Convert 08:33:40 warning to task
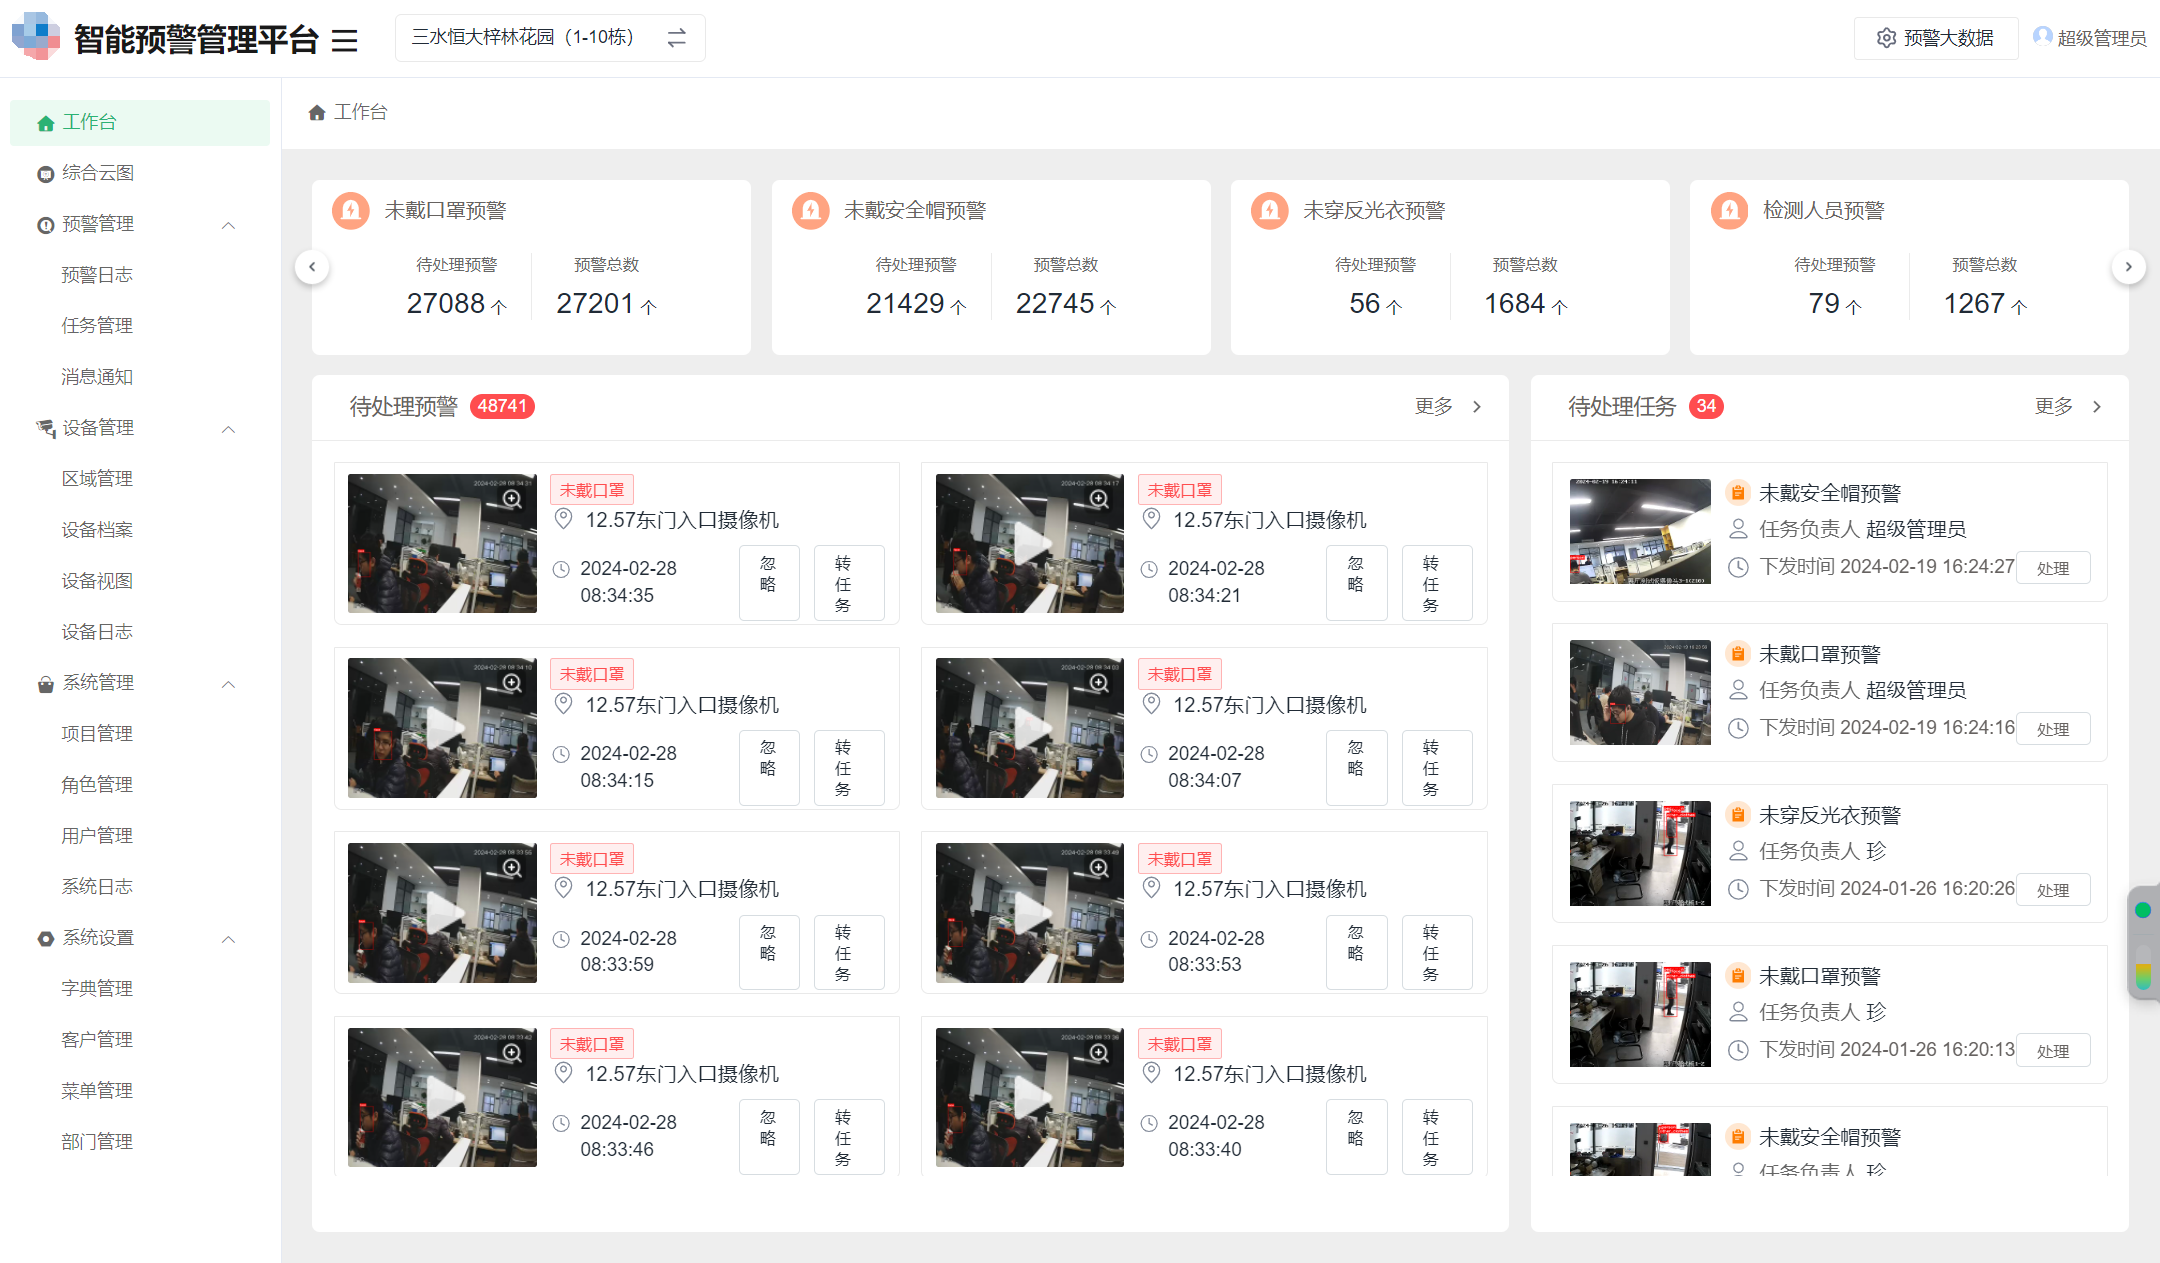Image resolution: width=2160 pixels, height=1263 pixels. point(1436,1137)
